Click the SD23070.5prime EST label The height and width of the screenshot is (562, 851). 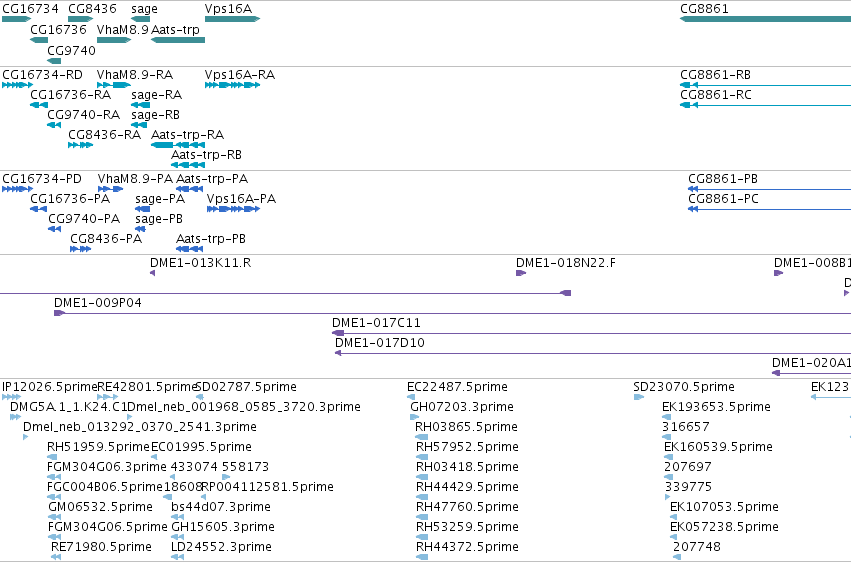[x=684, y=387]
